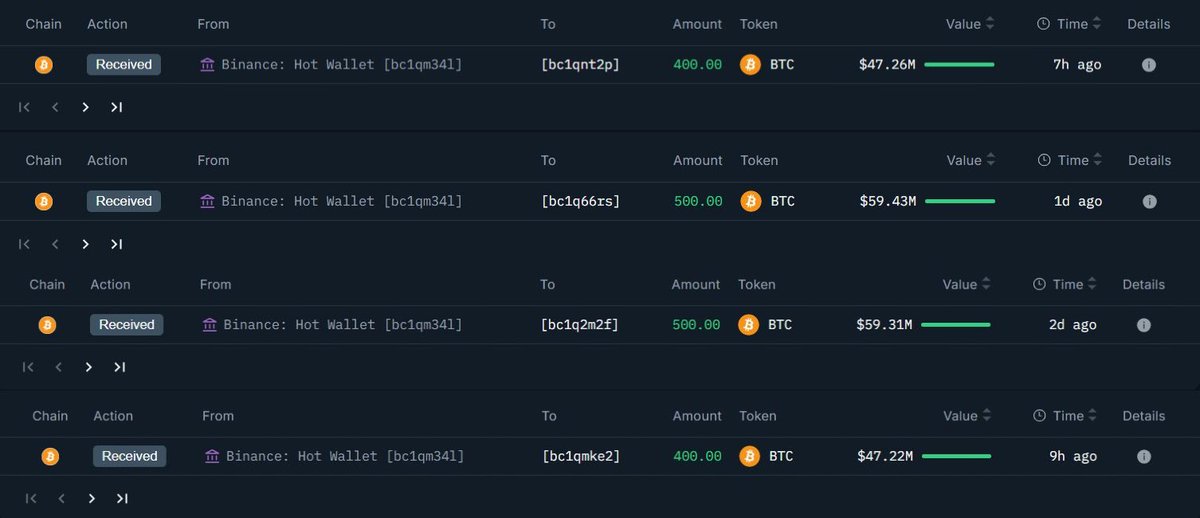Click the green value bar next to $59.31M
Screen dimensions: 1200x518
click(956, 325)
